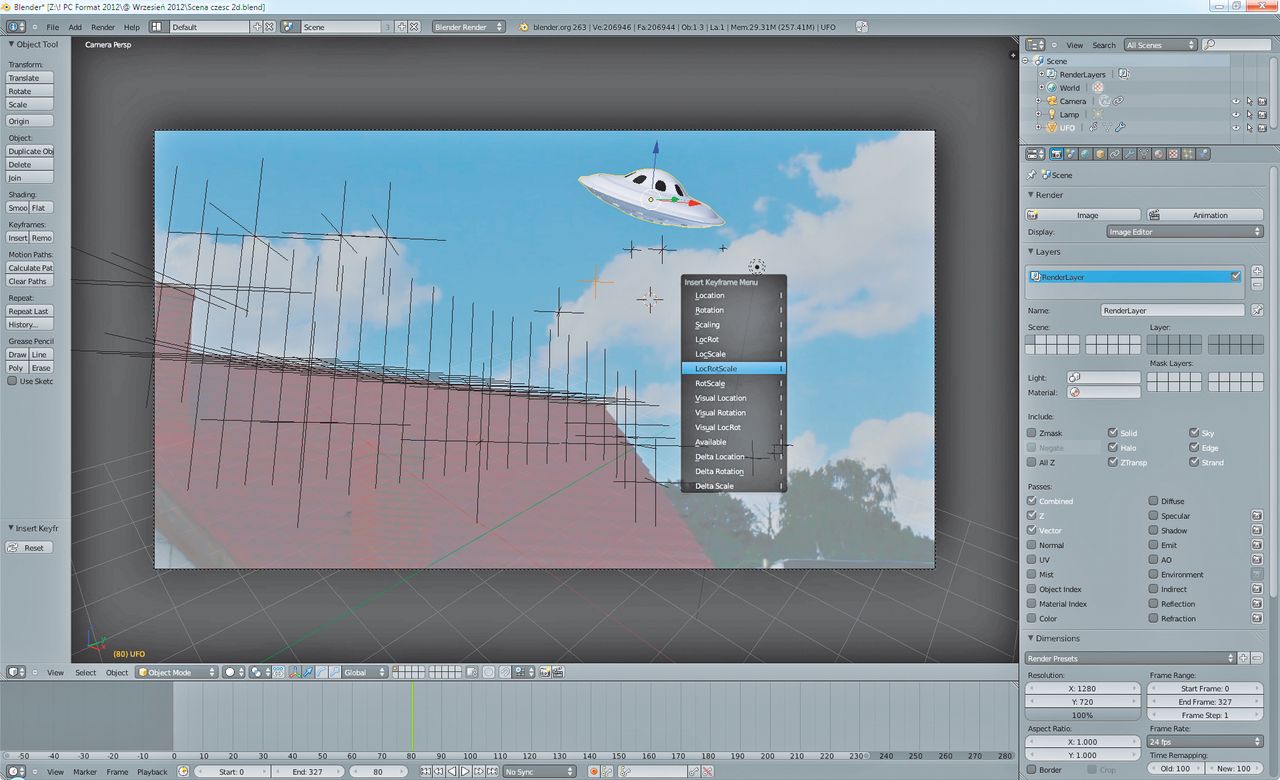Viewport: 1280px width, 780px height.
Task: Open the World properties tab icon
Action: 1085,154
